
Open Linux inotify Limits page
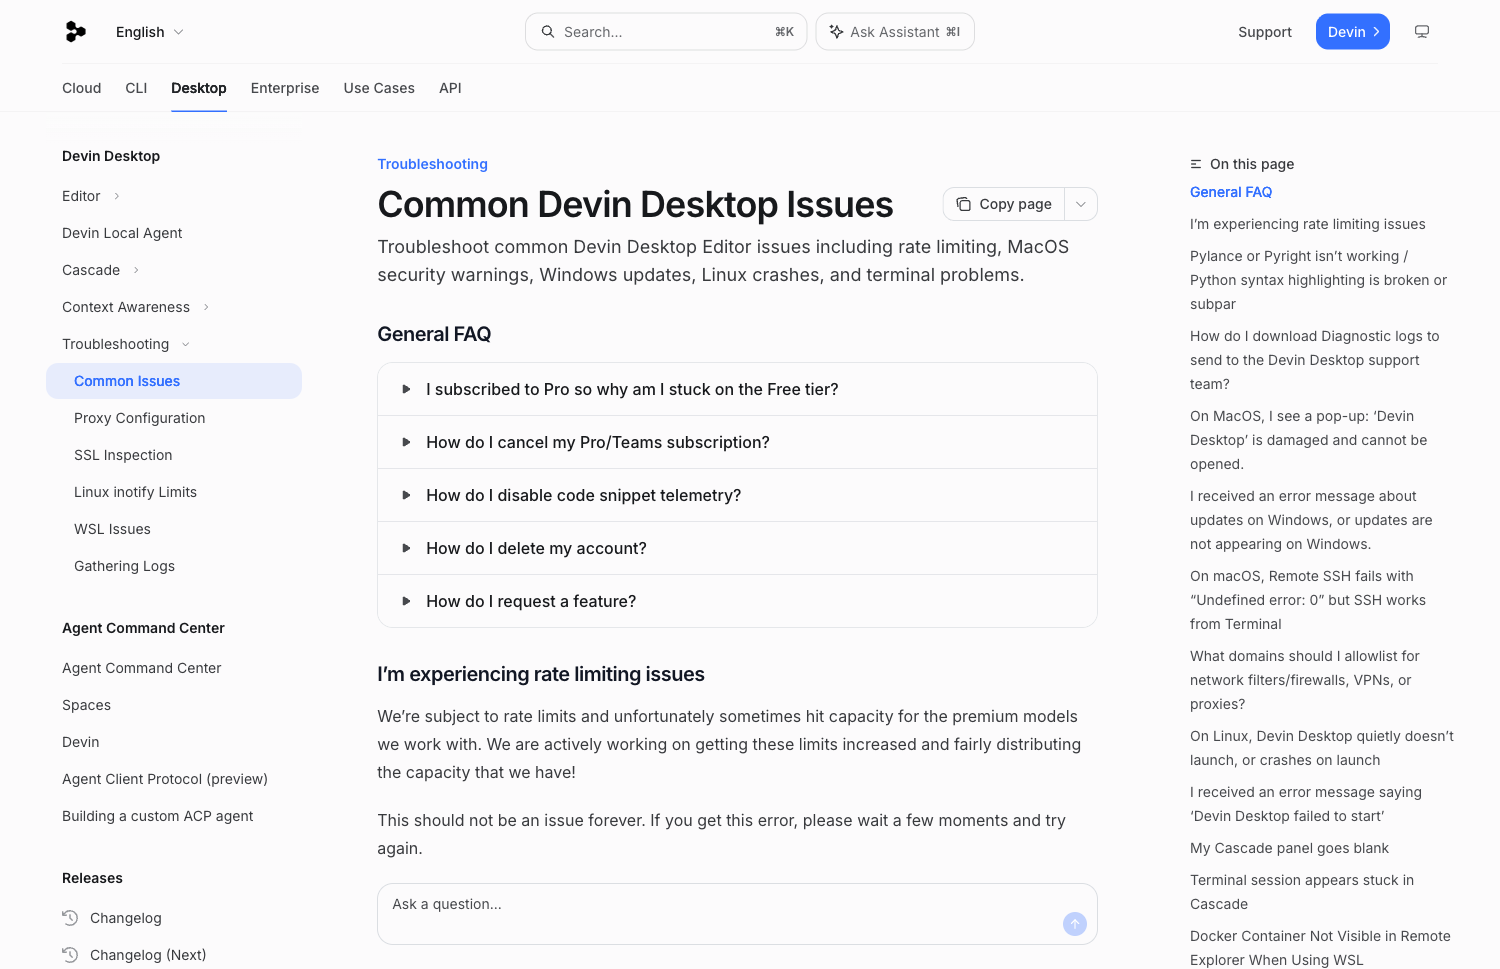point(135,492)
